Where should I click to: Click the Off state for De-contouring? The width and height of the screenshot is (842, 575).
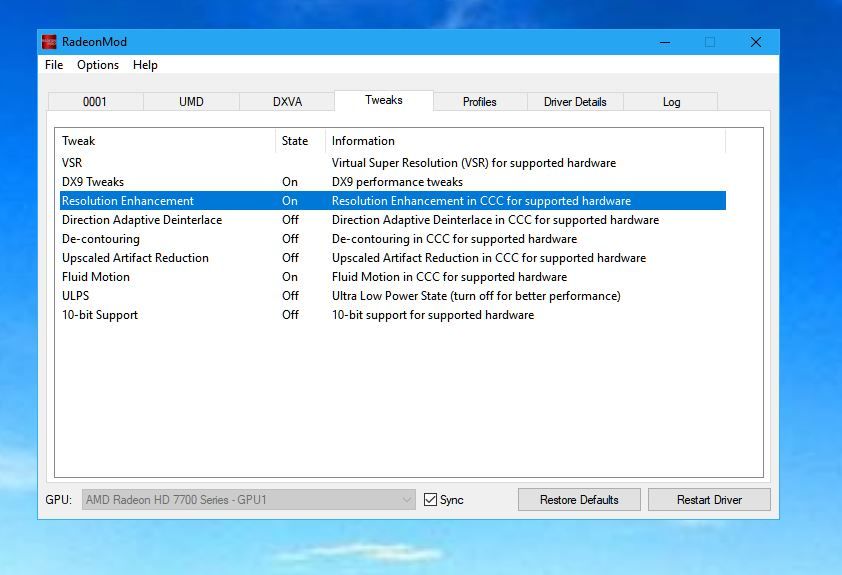coord(291,239)
